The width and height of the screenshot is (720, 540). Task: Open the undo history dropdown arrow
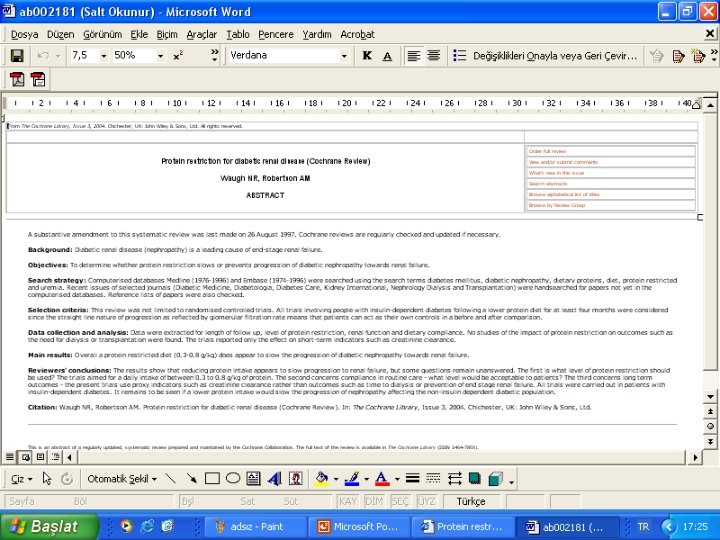[x=58, y=56]
